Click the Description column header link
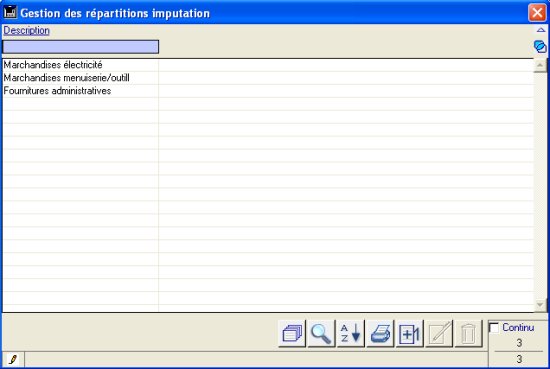The width and height of the screenshot is (550, 369). tap(26, 31)
